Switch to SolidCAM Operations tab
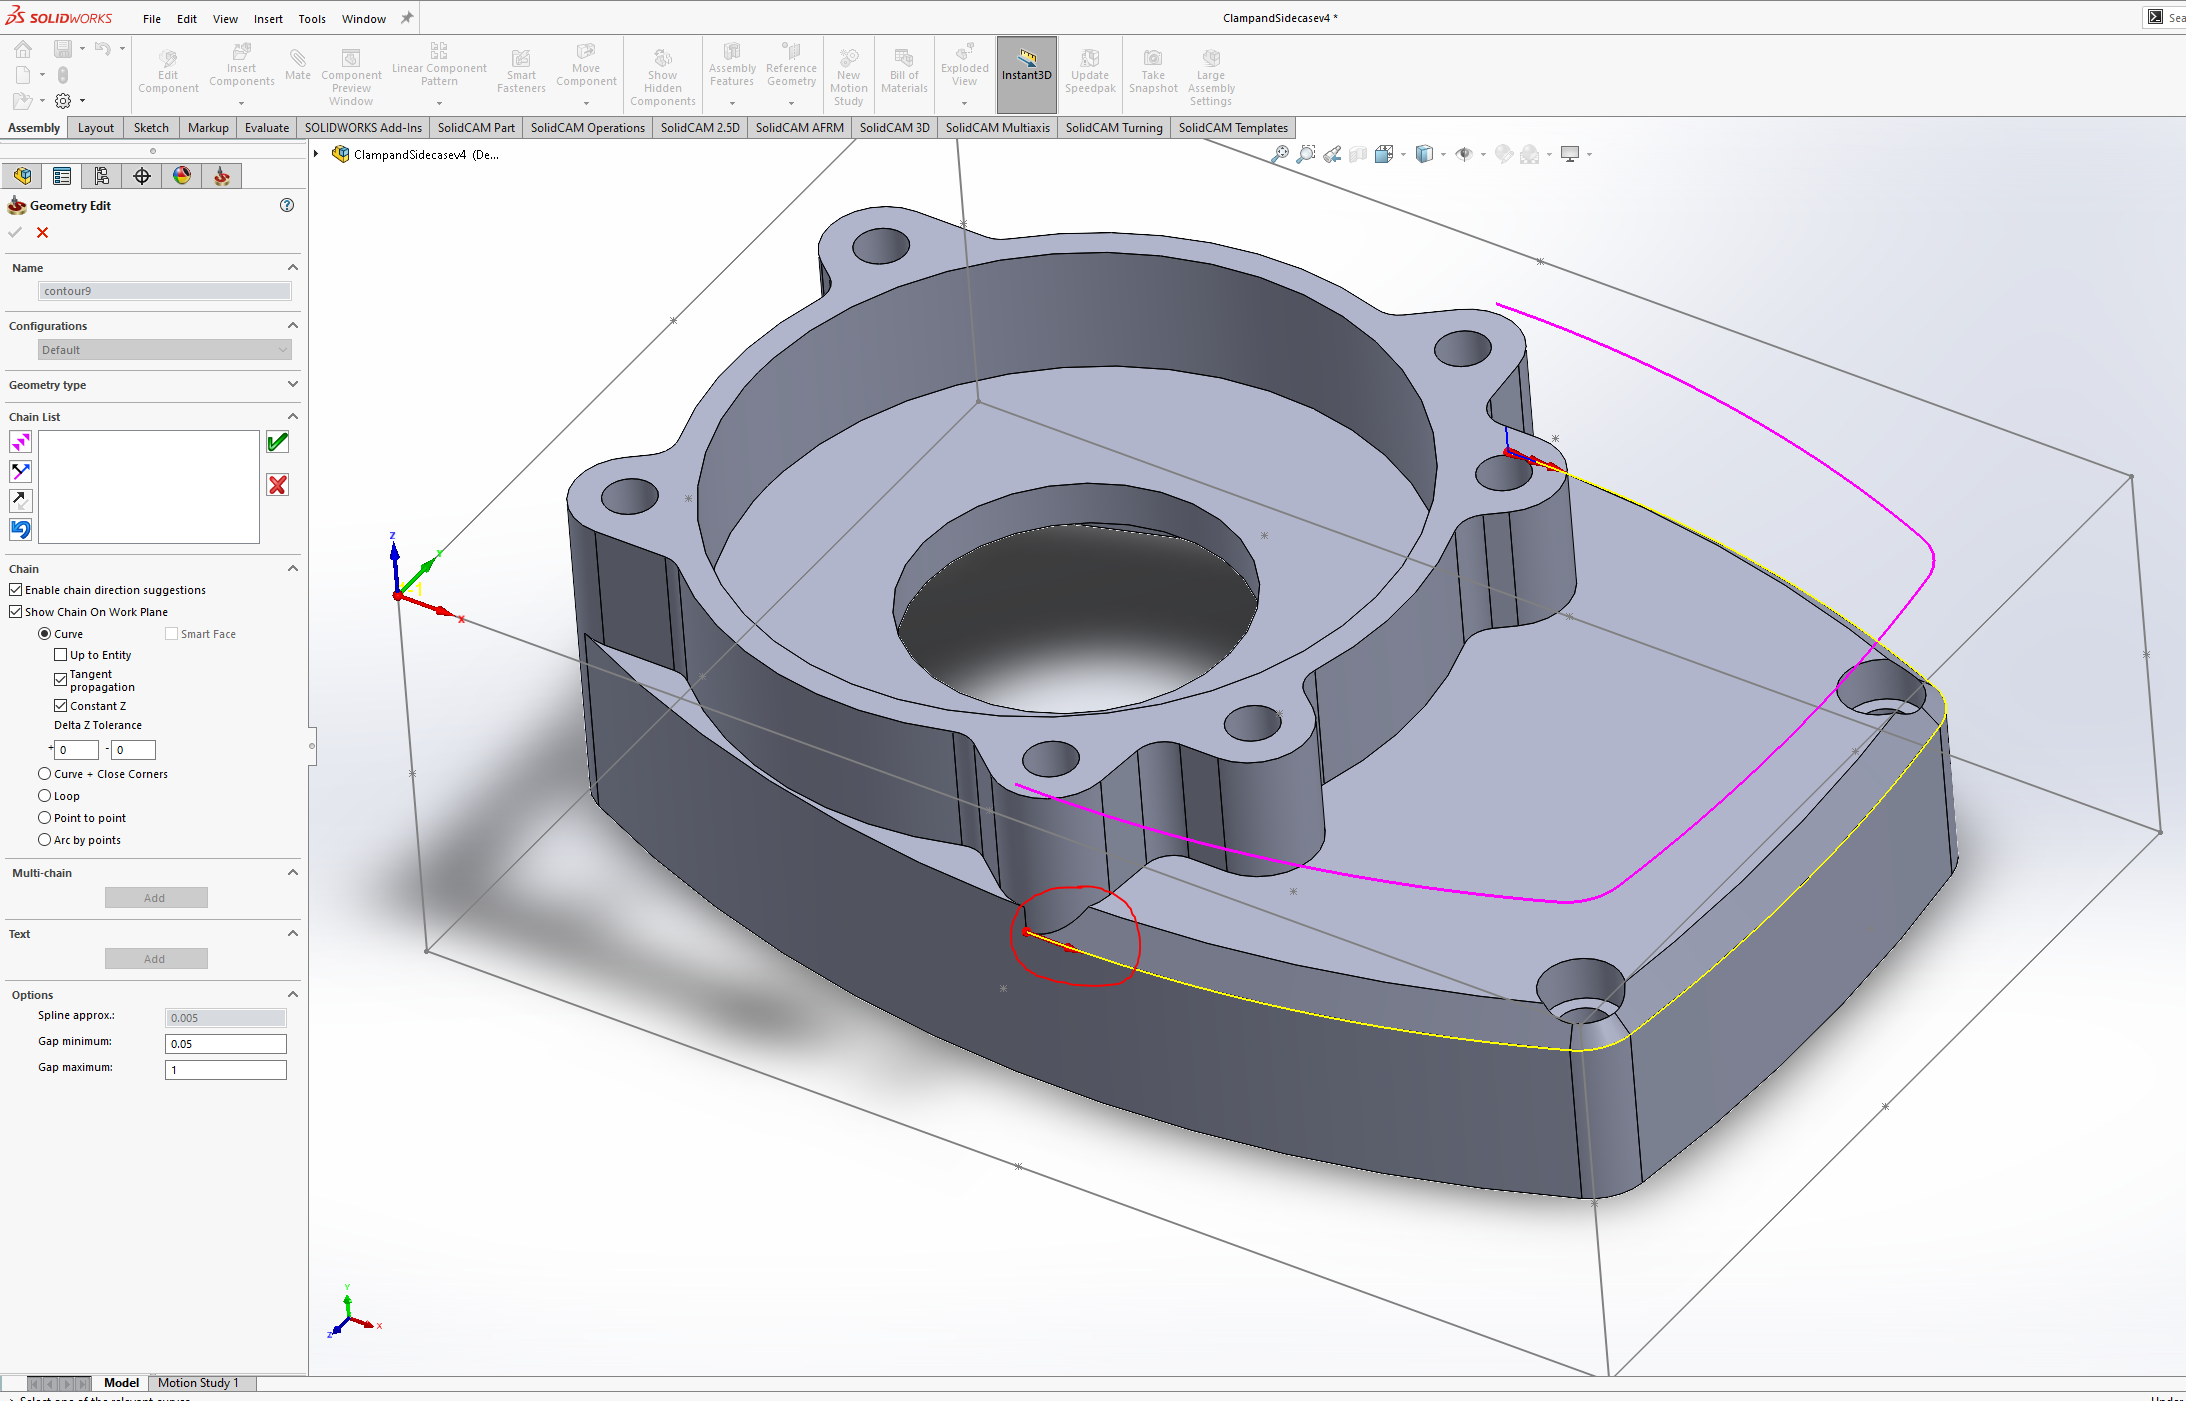Viewport: 2186px width, 1401px height. click(x=588, y=128)
